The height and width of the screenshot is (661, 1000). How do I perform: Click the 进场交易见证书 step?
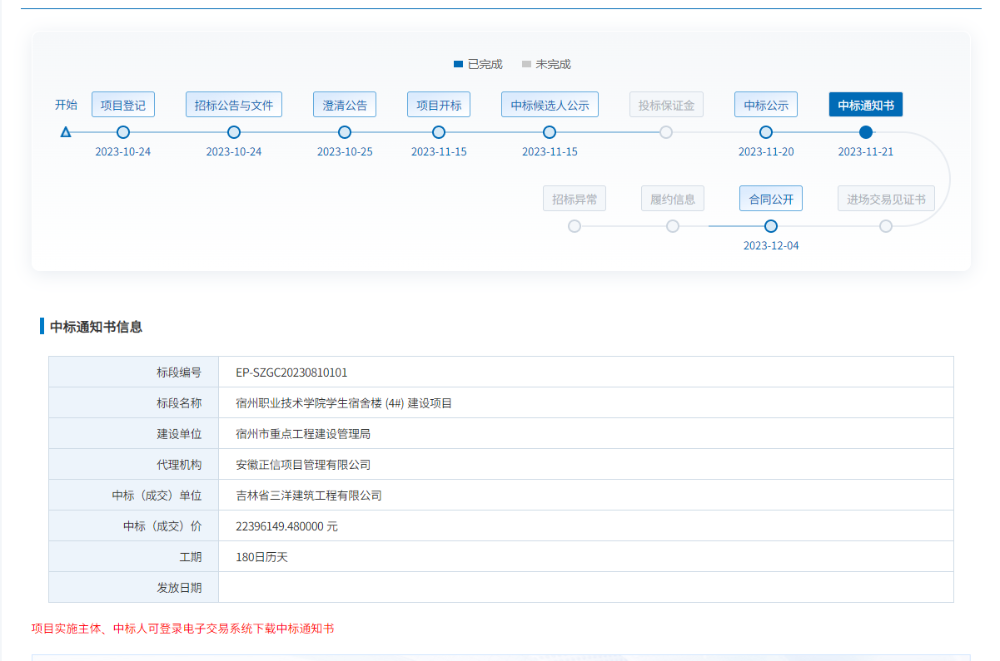coord(886,198)
